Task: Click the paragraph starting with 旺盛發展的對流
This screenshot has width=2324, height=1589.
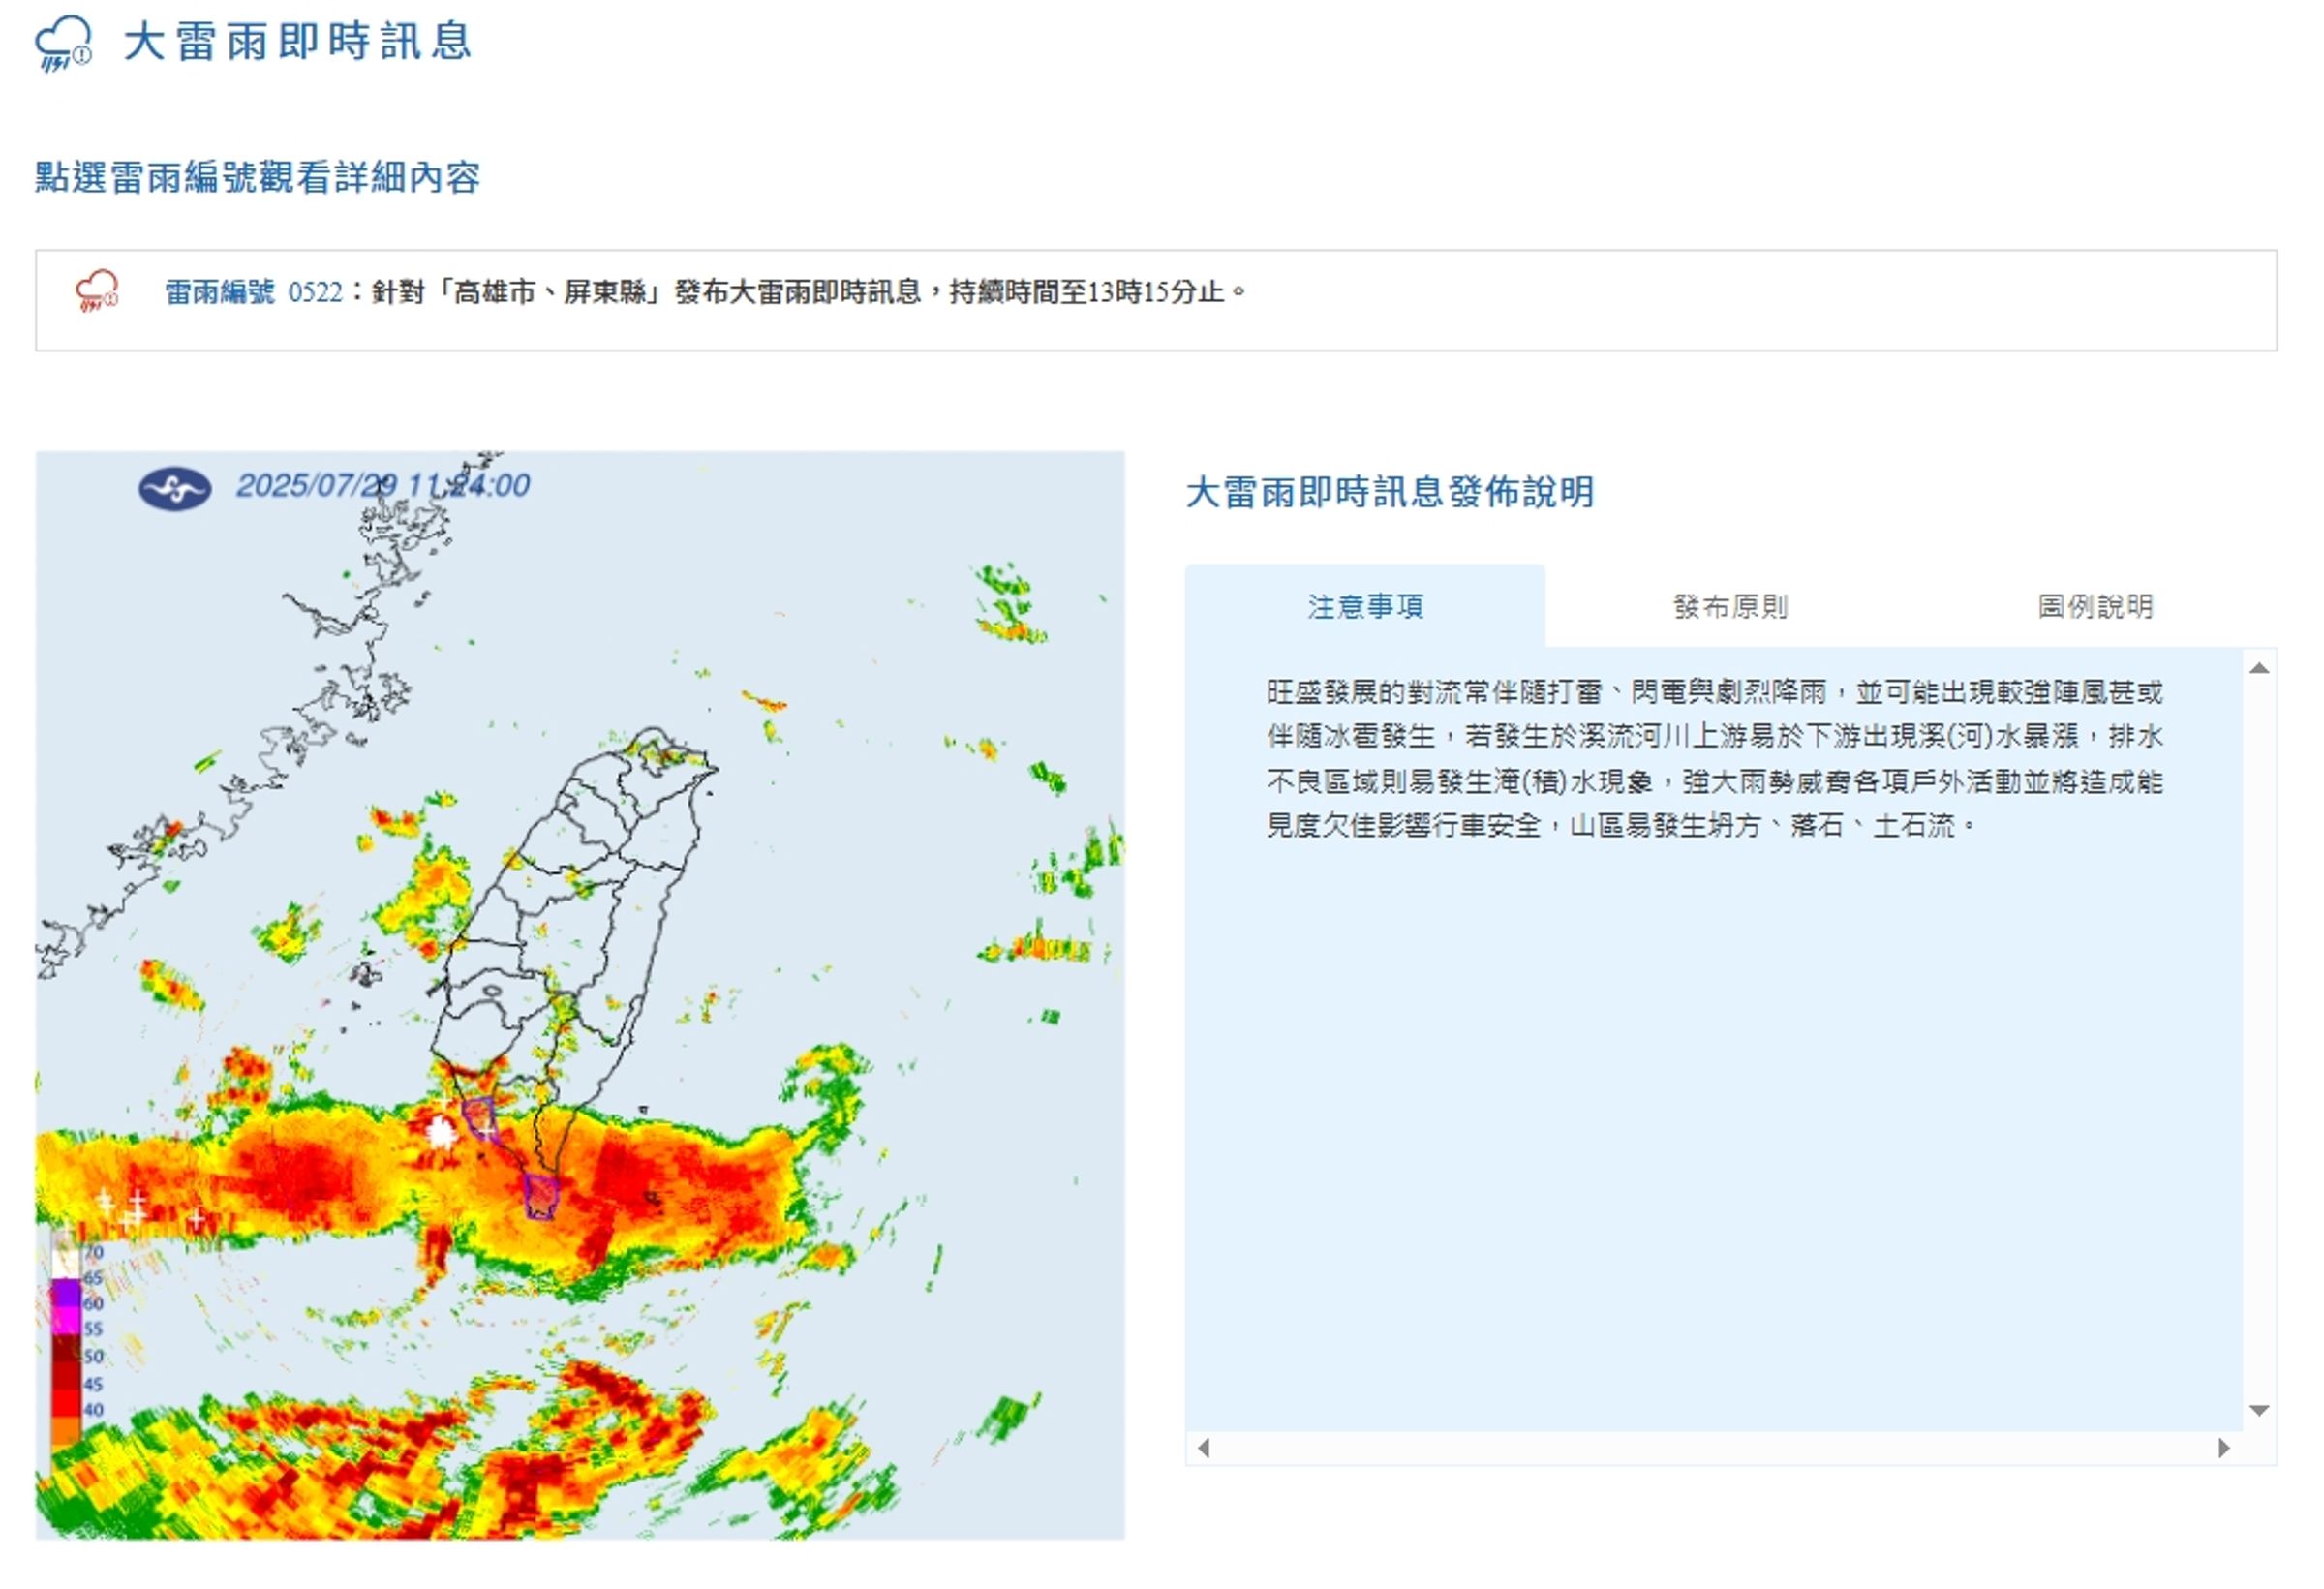Action: point(1714,758)
